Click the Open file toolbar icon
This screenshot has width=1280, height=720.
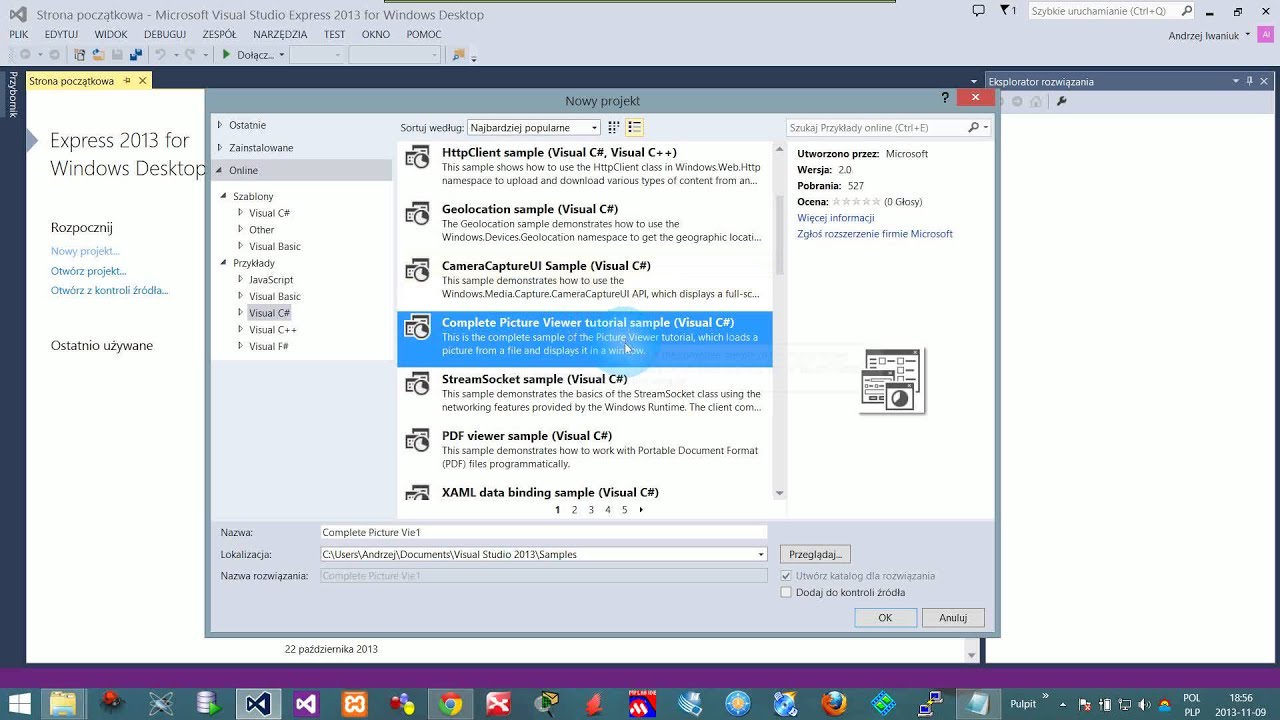point(98,55)
